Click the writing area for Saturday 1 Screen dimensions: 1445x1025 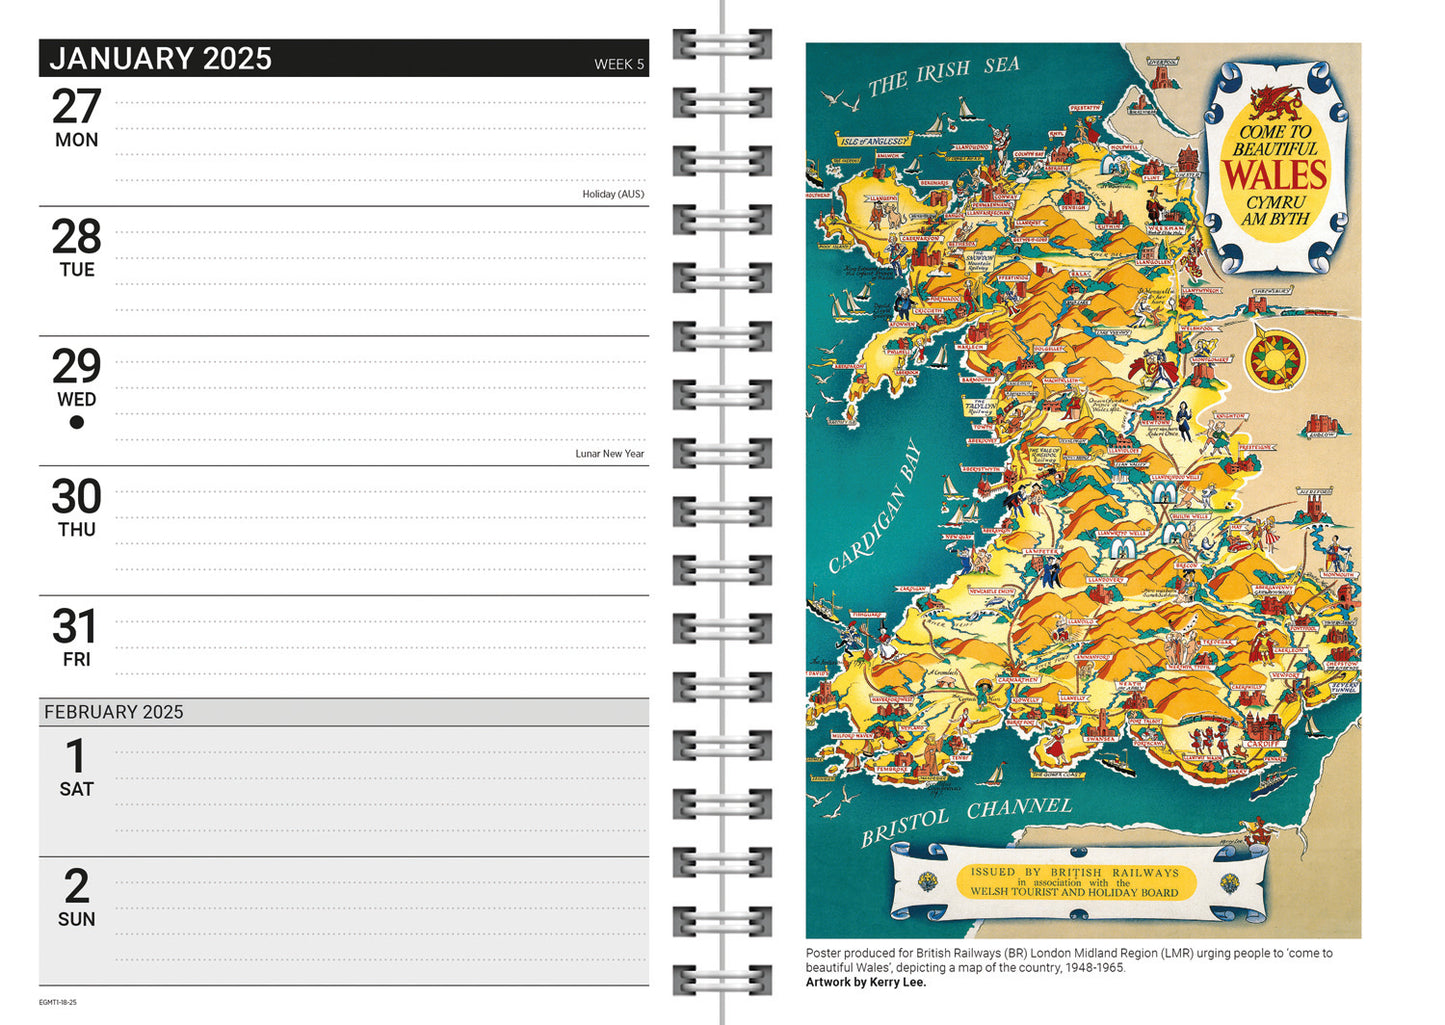(x=380, y=790)
